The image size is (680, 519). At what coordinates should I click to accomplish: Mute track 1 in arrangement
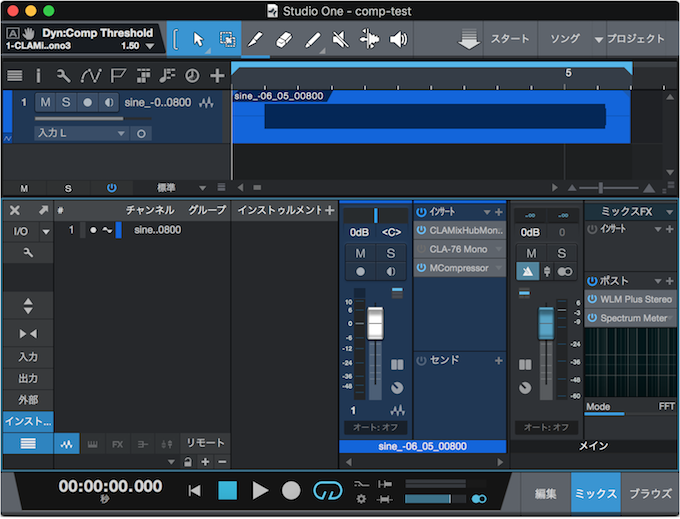click(x=45, y=103)
